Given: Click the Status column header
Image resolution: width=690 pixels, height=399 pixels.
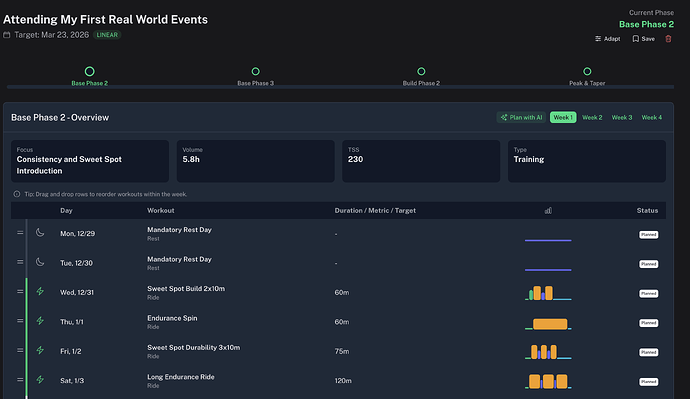Looking at the screenshot, I should (x=647, y=211).
